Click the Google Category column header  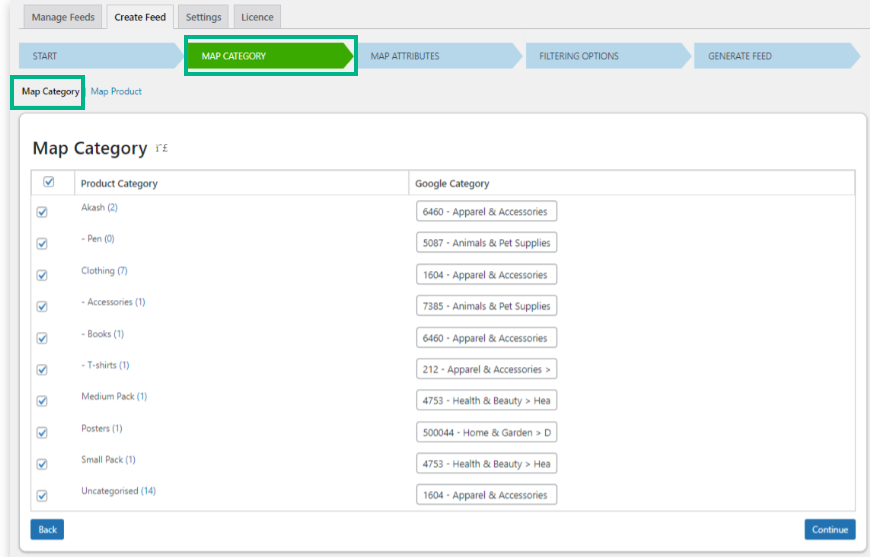452,184
